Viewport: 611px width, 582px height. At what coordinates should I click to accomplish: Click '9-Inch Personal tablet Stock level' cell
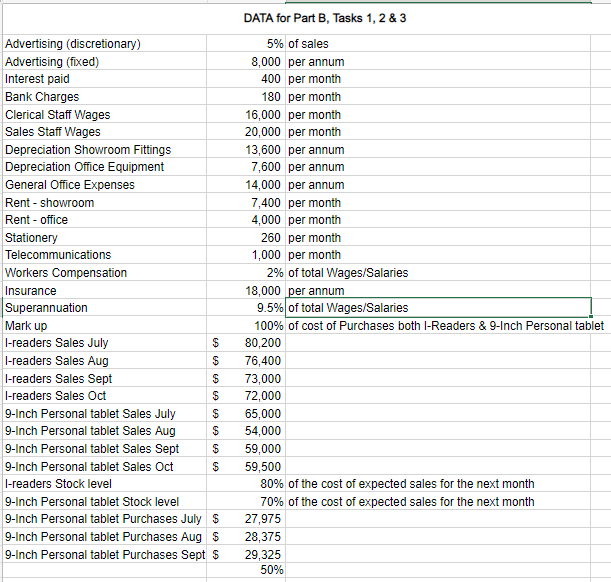coord(104,502)
